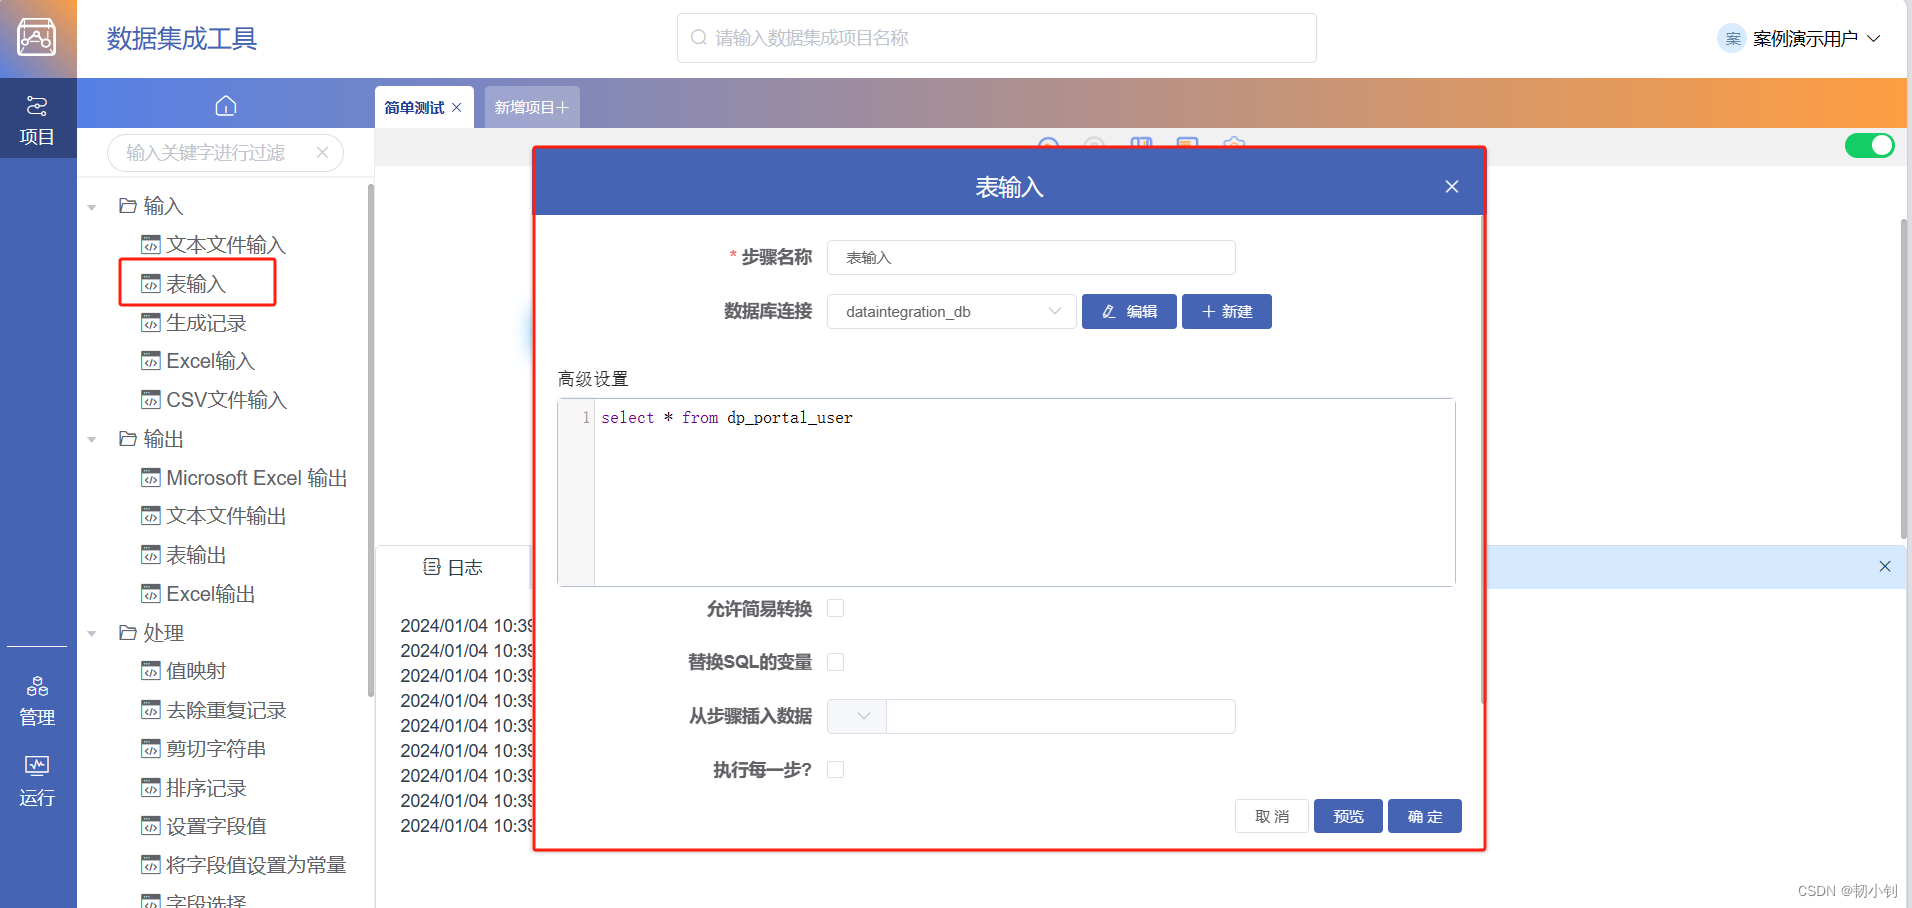The height and width of the screenshot is (908, 1912).
Task: Click the canvas vertical scrollbar at far right
Action: [1904, 378]
